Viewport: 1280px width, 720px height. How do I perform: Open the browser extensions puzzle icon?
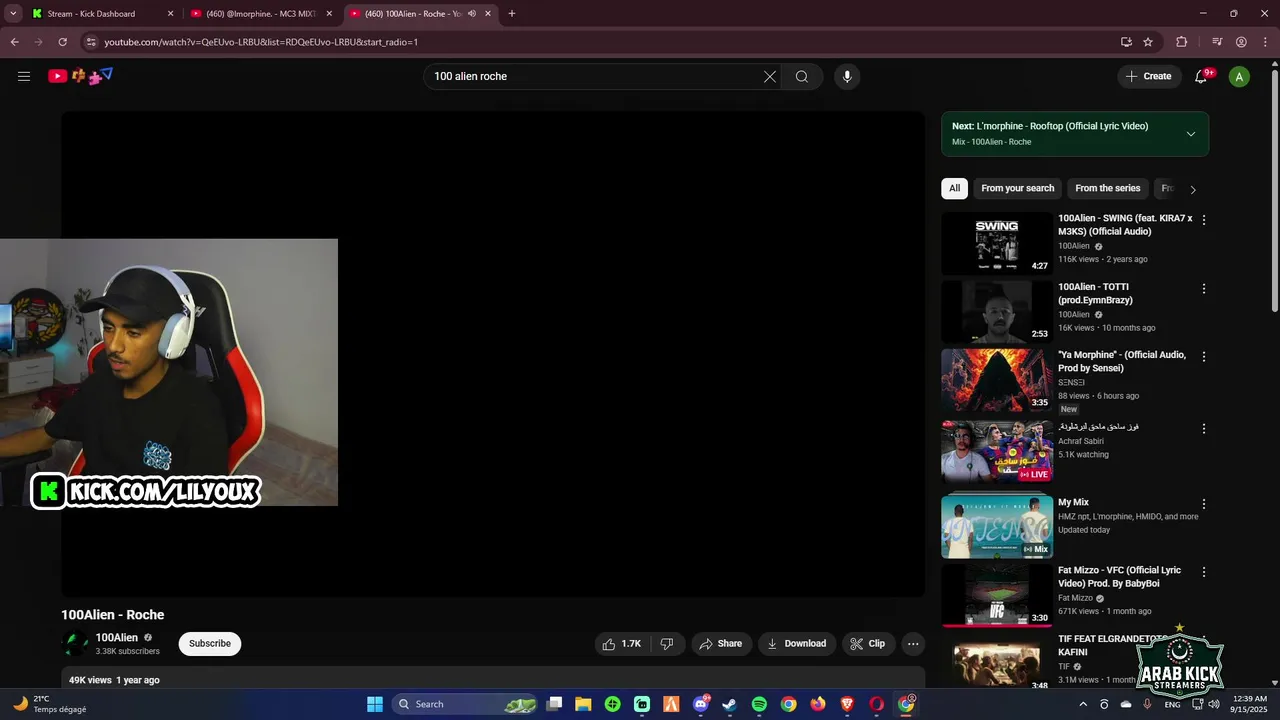(1182, 42)
